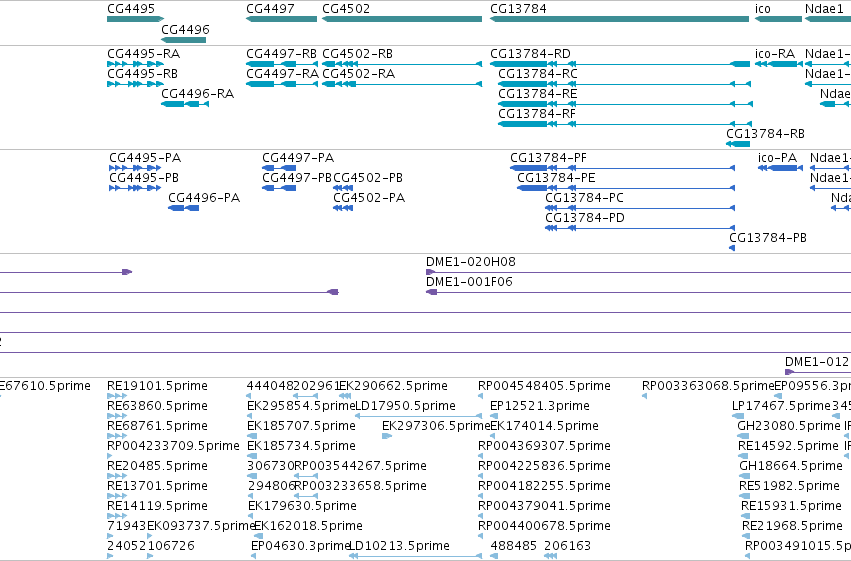Select the CG4497-PA protein feature
The width and height of the screenshot is (851, 561).
click(279, 168)
